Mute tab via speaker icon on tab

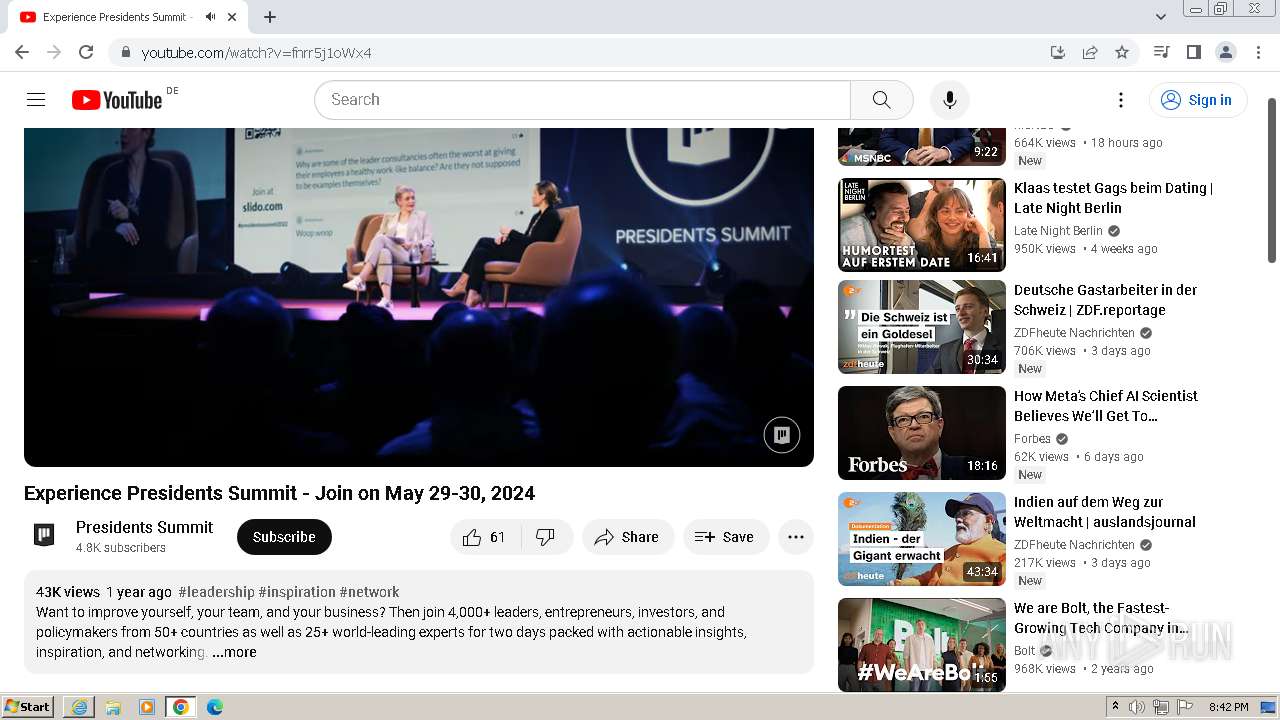210,17
